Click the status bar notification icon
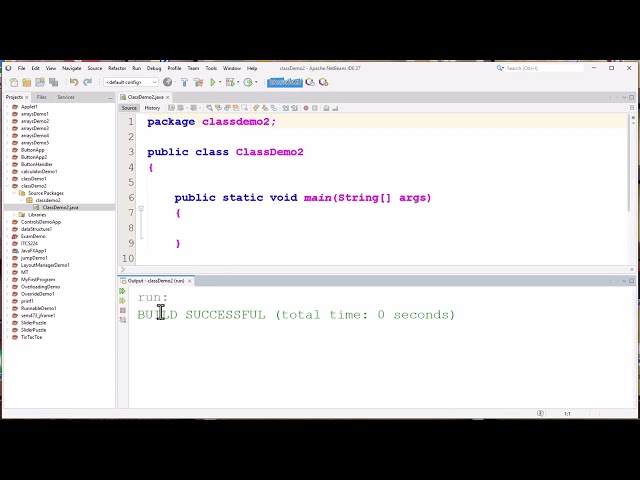 click(x=540, y=413)
